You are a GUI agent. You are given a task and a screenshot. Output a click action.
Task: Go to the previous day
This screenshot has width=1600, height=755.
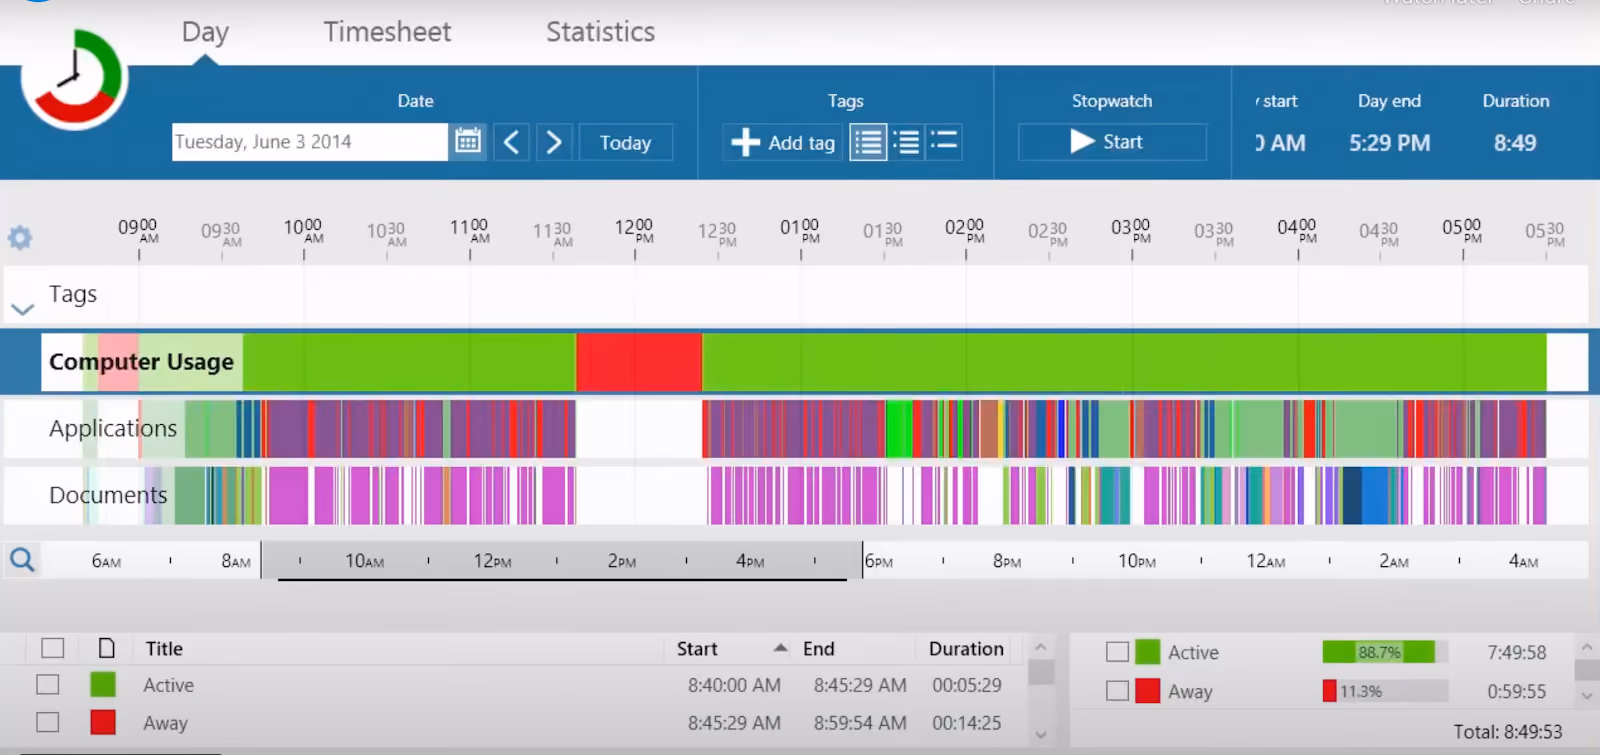[x=511, y=142]
